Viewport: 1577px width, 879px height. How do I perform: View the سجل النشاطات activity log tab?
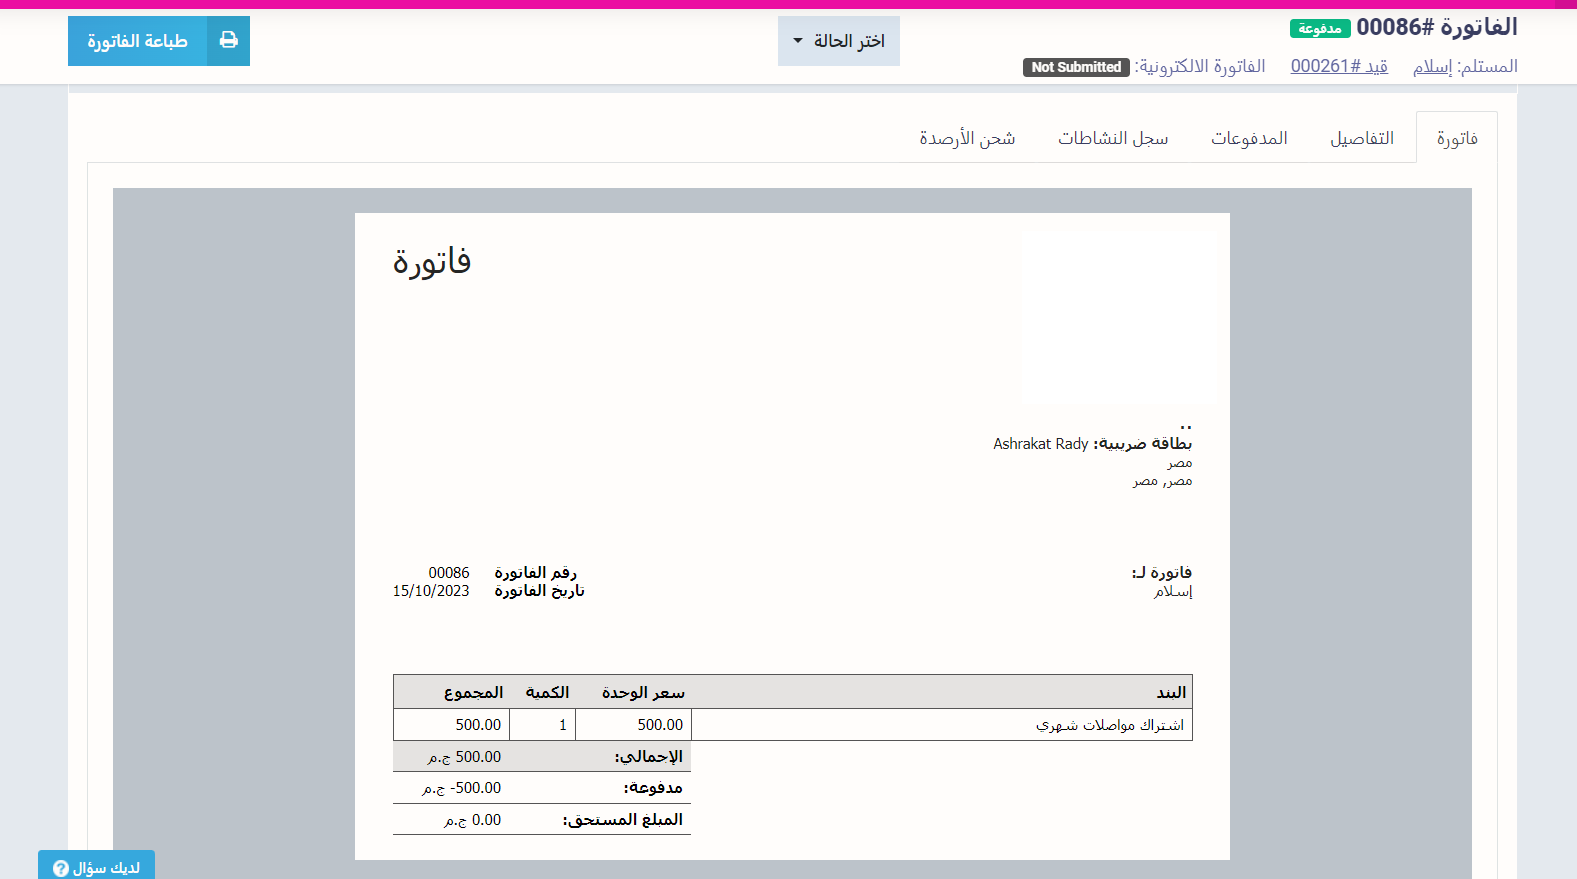[x=1113, y=138]
